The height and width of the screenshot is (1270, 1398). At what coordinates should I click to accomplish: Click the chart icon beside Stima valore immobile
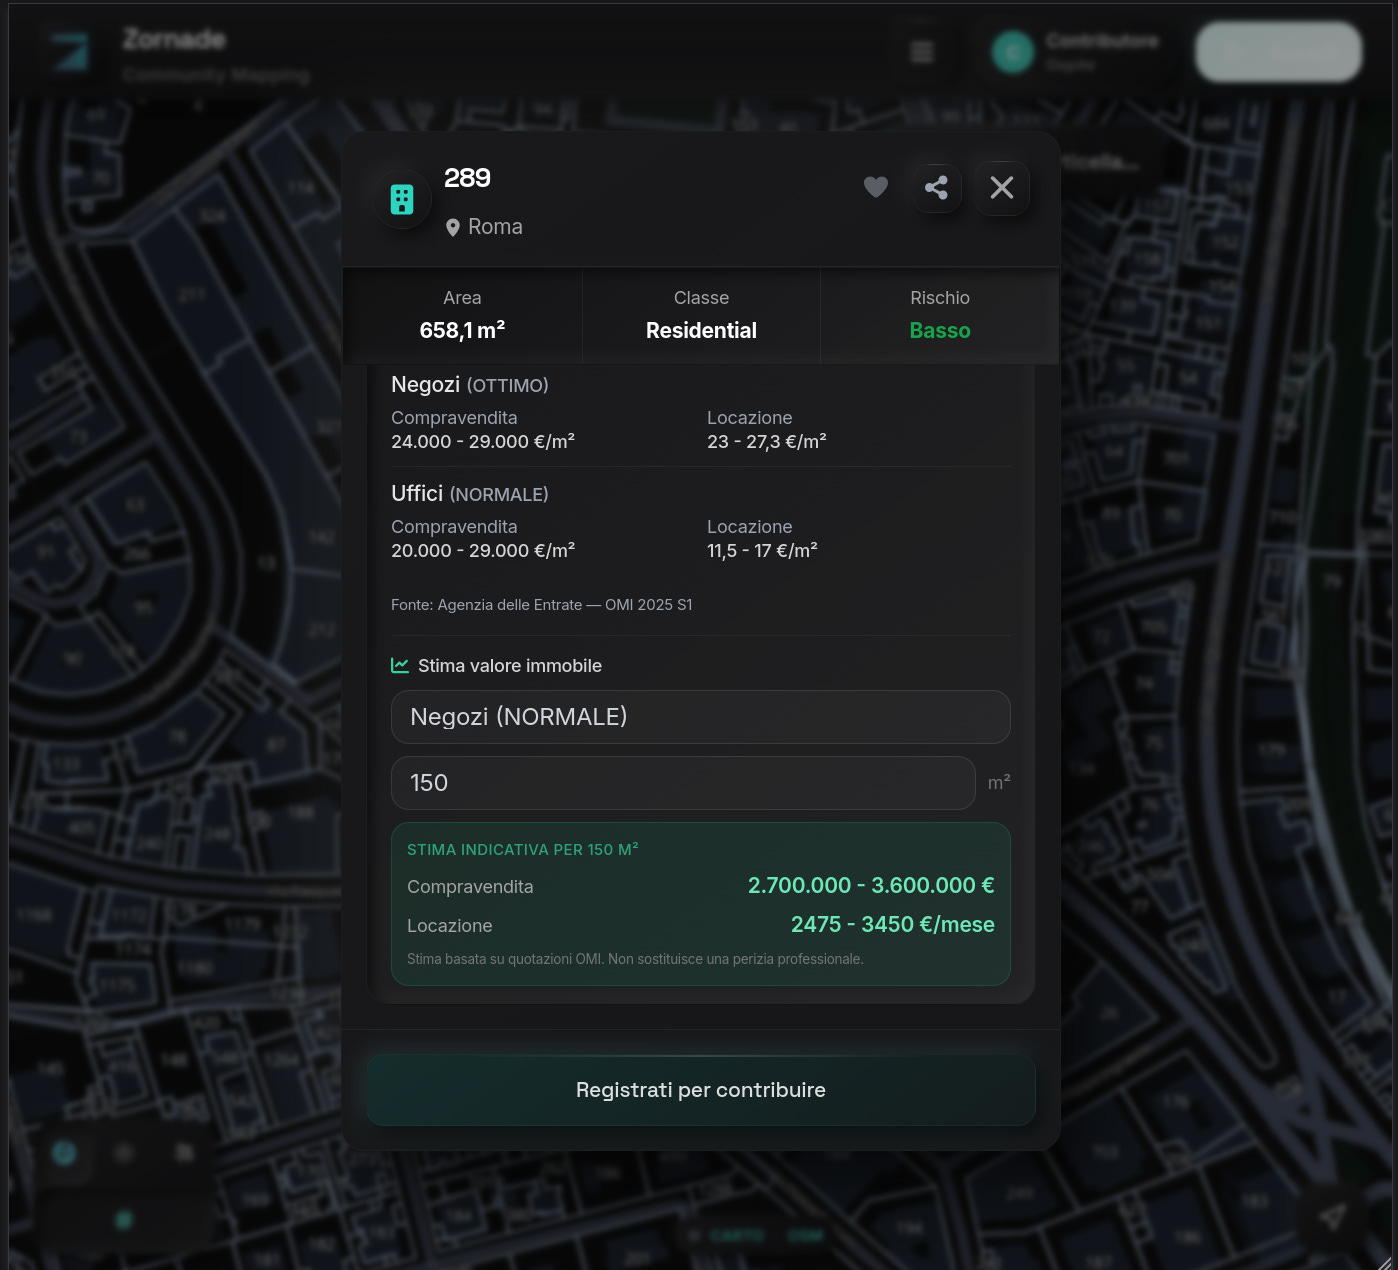(x=400, y=665)
